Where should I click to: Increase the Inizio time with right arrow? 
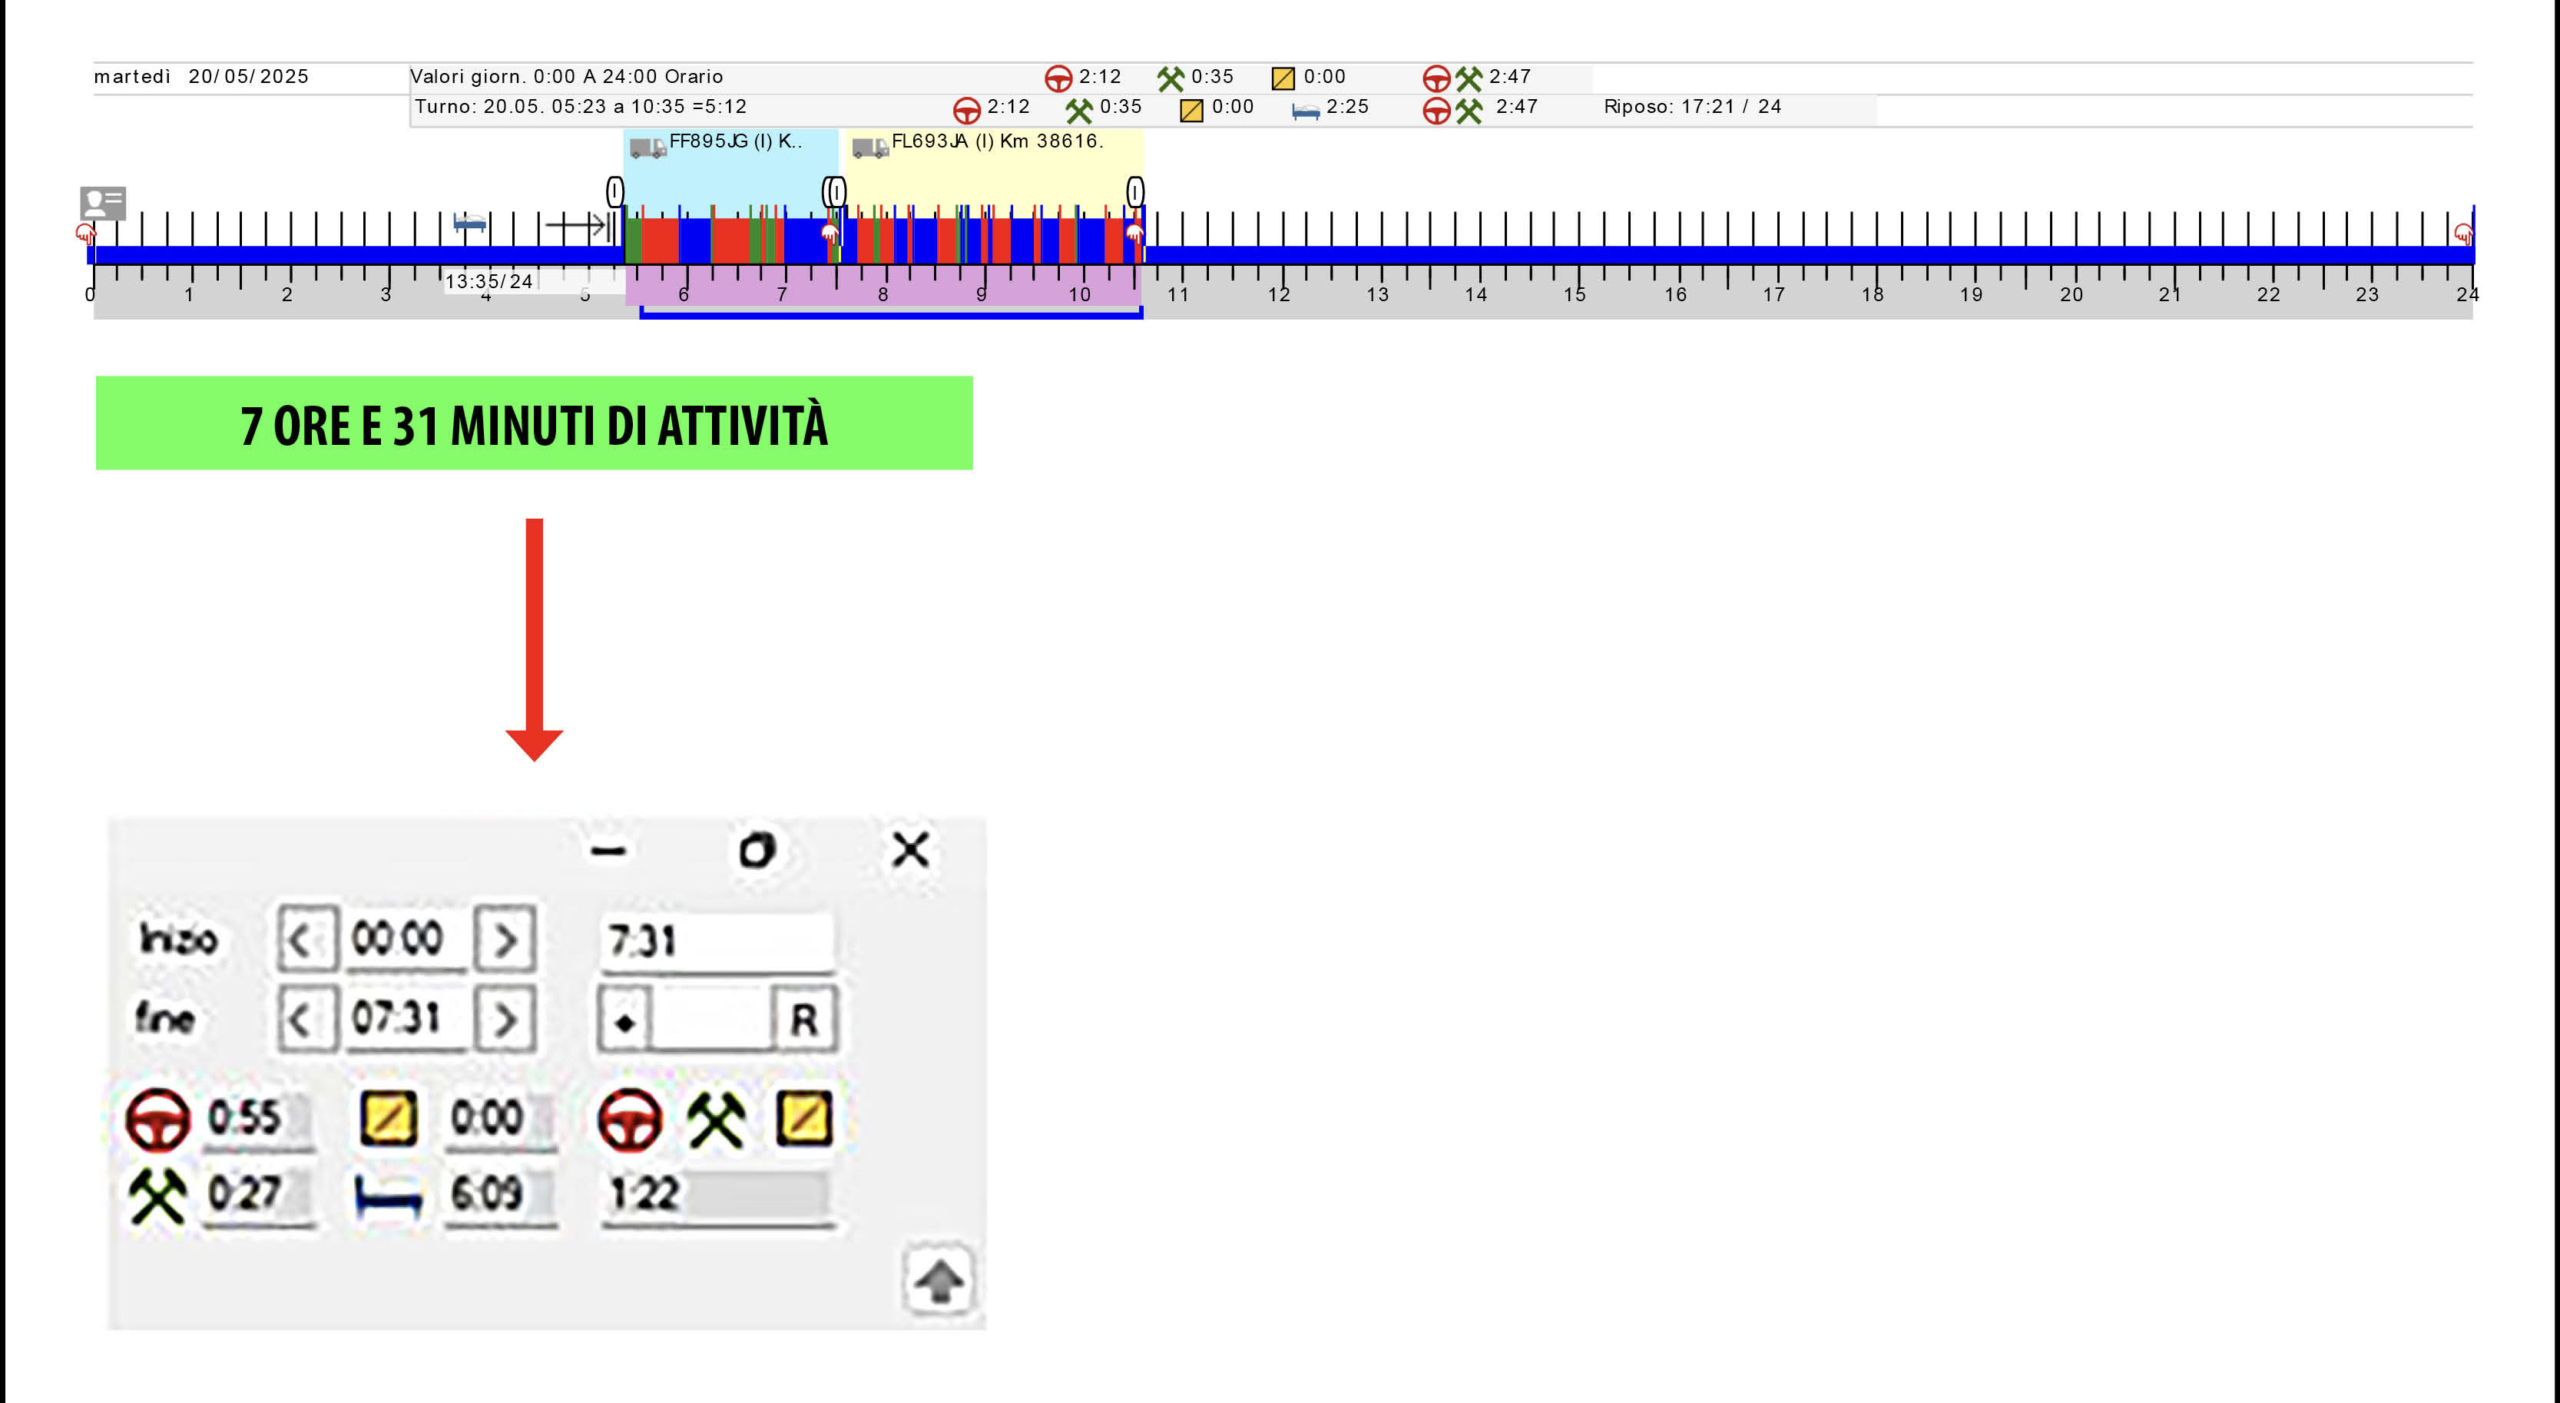pos(505,939)
